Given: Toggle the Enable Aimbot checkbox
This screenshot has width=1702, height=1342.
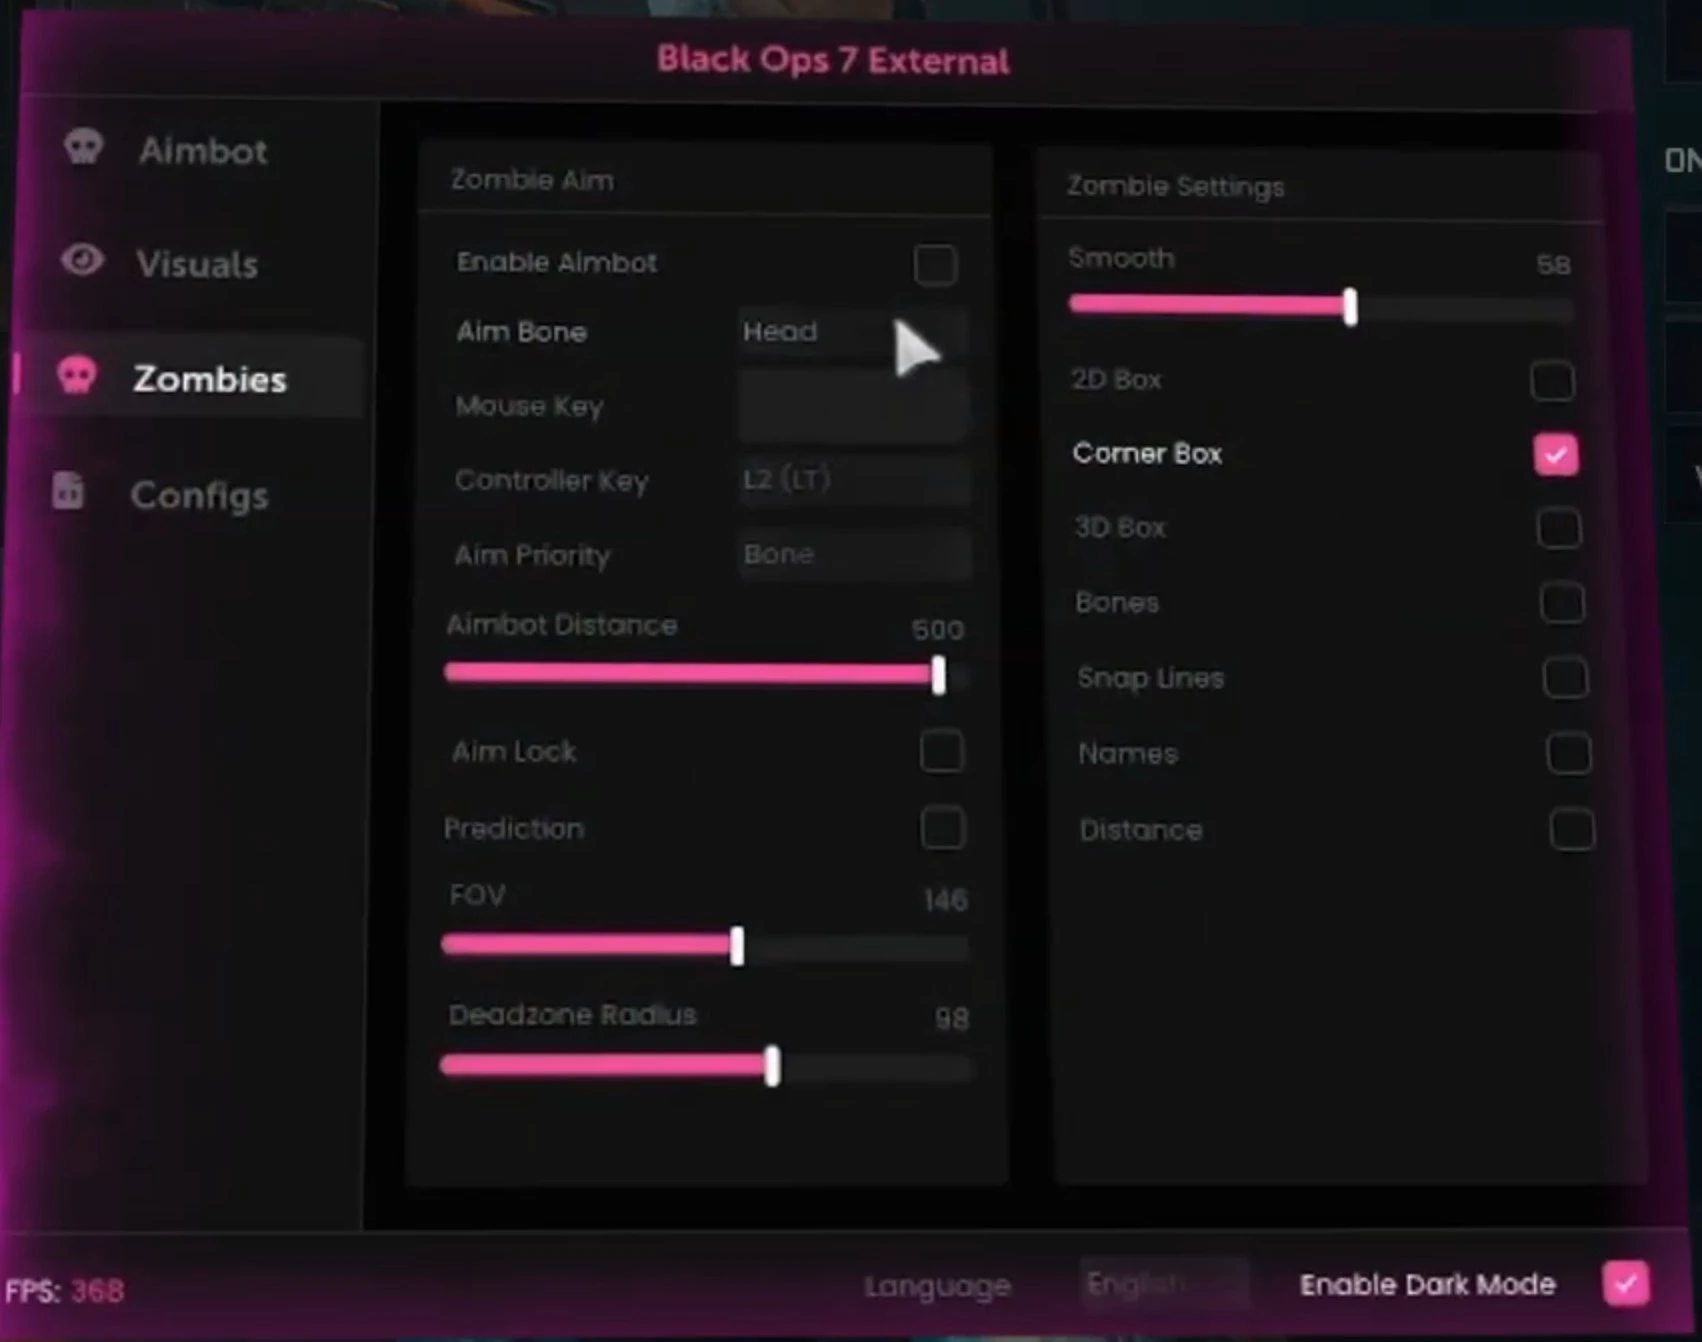Looking at the screenshot, I should tap(935, 265).
